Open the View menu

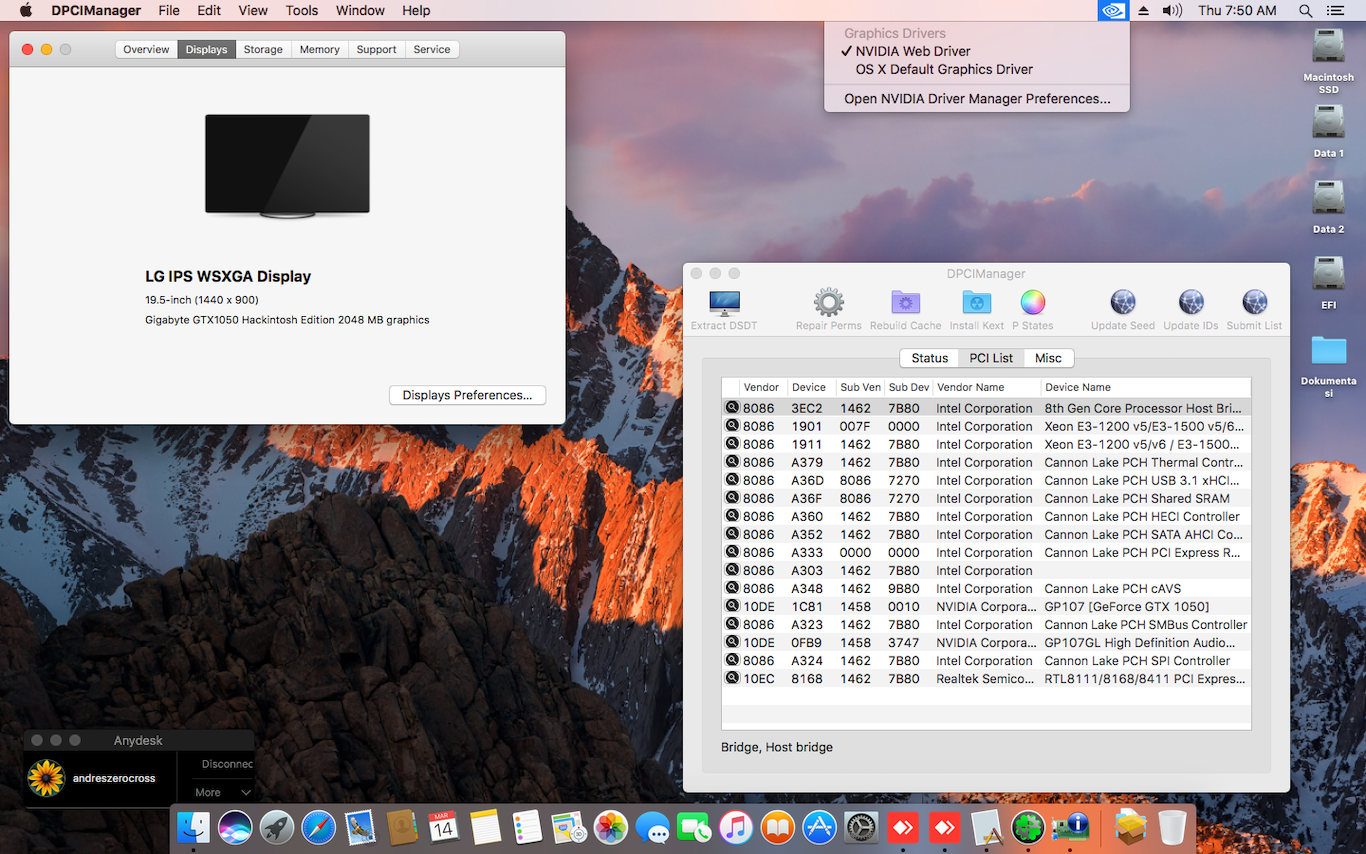[x=253, y=11]
